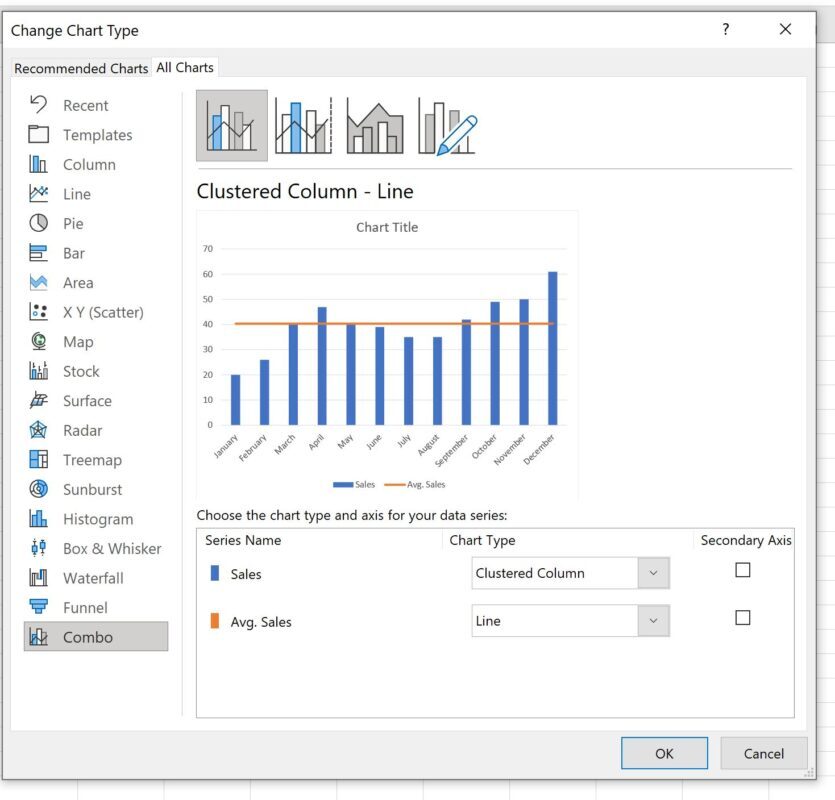Click the Clustered Column - Line heading
Viewport: 835px width, 800px height.
click(x=305, y=191)
